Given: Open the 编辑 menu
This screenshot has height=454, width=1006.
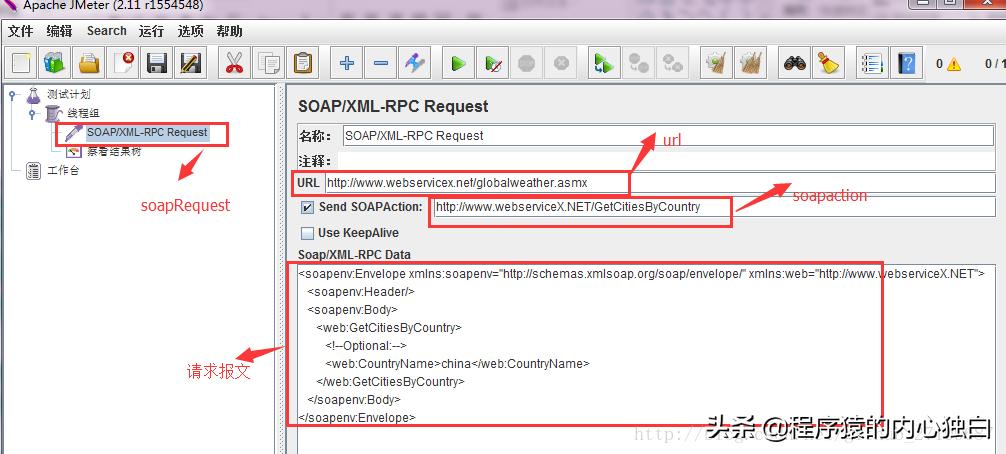Looking at the screenshot, I should 60,31.
